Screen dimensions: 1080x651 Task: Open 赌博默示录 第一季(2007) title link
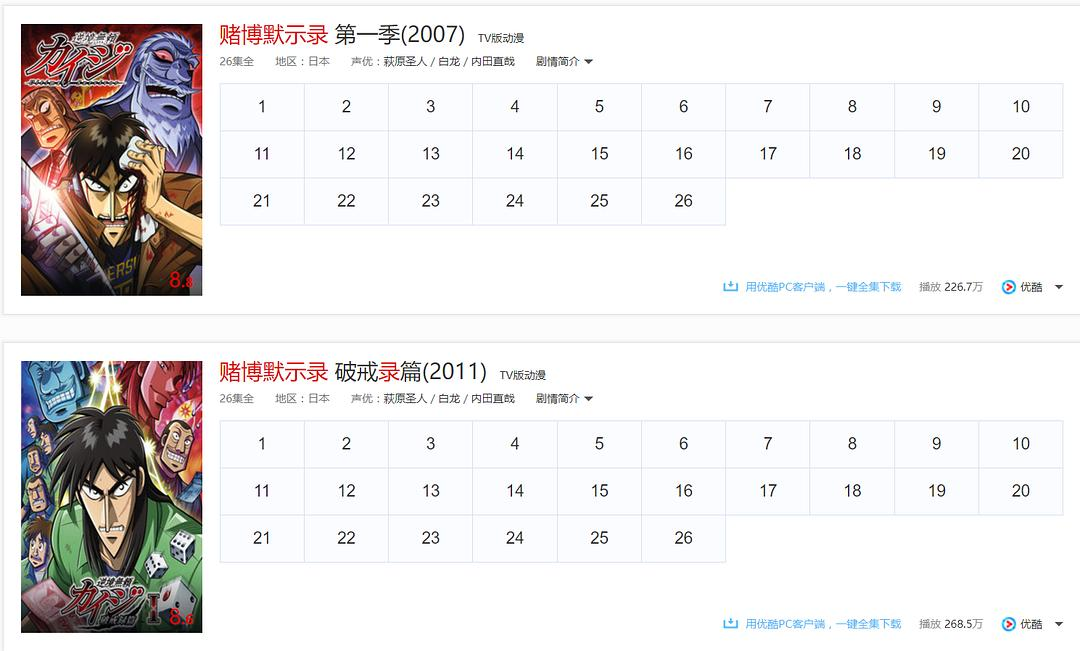342,35
